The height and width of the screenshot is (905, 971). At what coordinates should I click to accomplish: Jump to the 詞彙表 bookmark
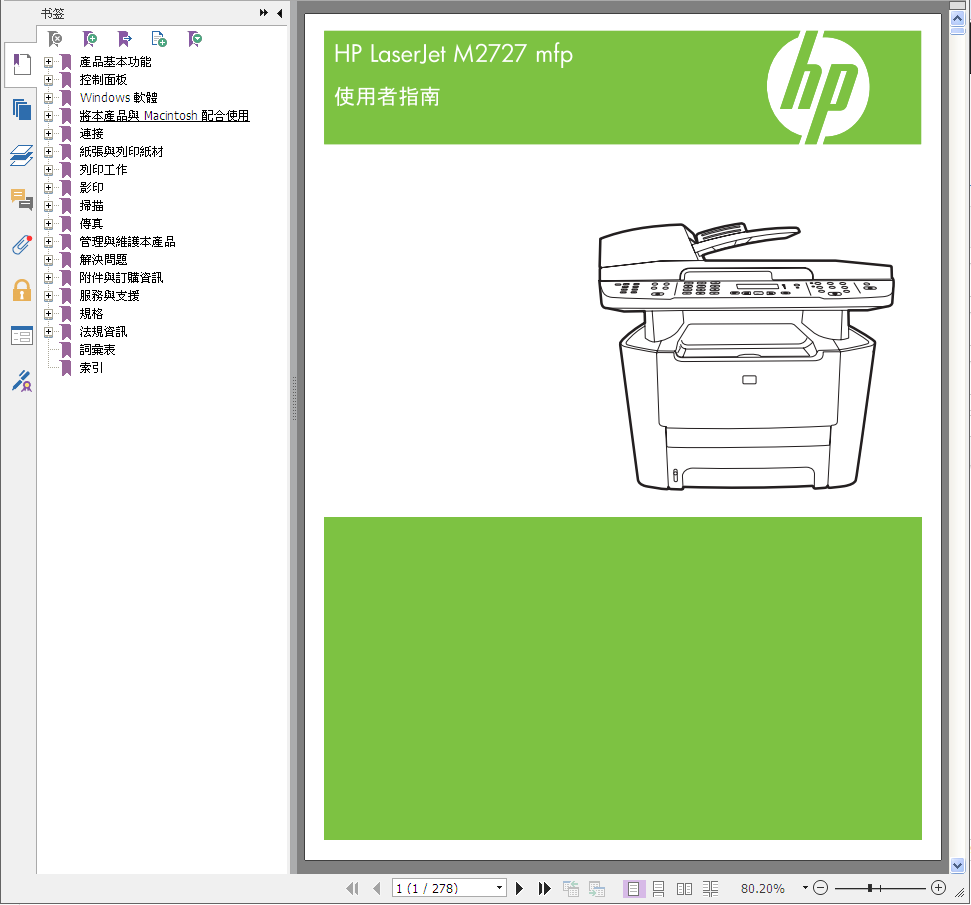[97, 349]
